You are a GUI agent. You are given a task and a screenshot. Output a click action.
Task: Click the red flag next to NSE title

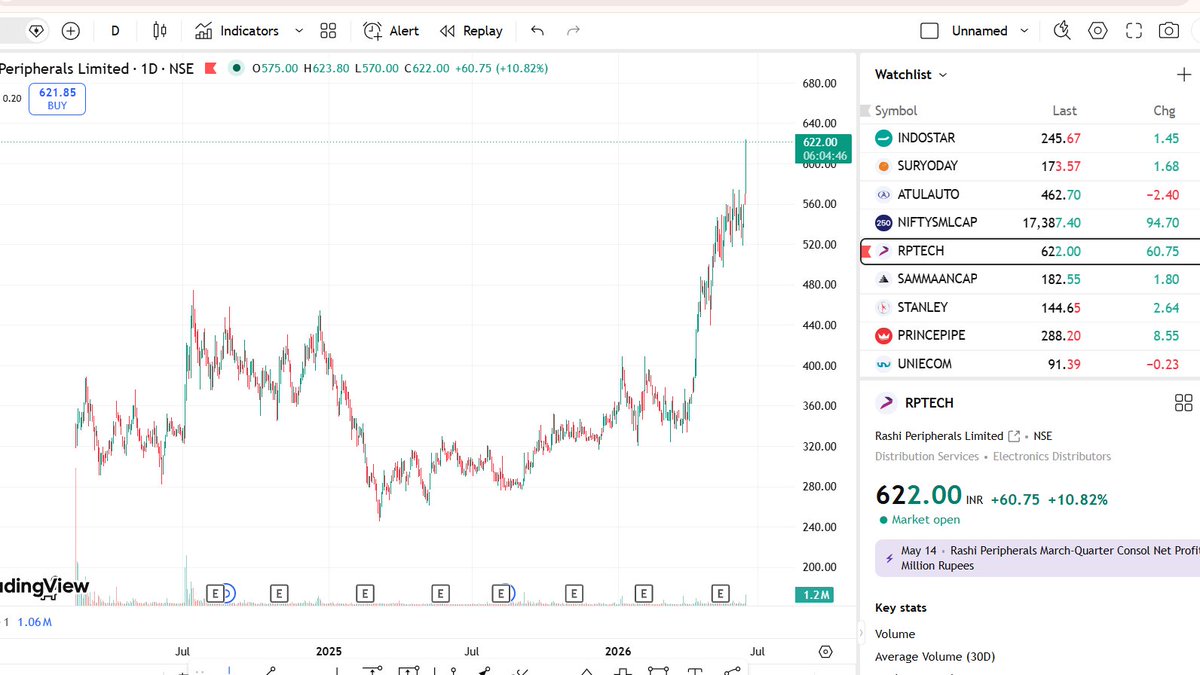click(x=211, y=68)
